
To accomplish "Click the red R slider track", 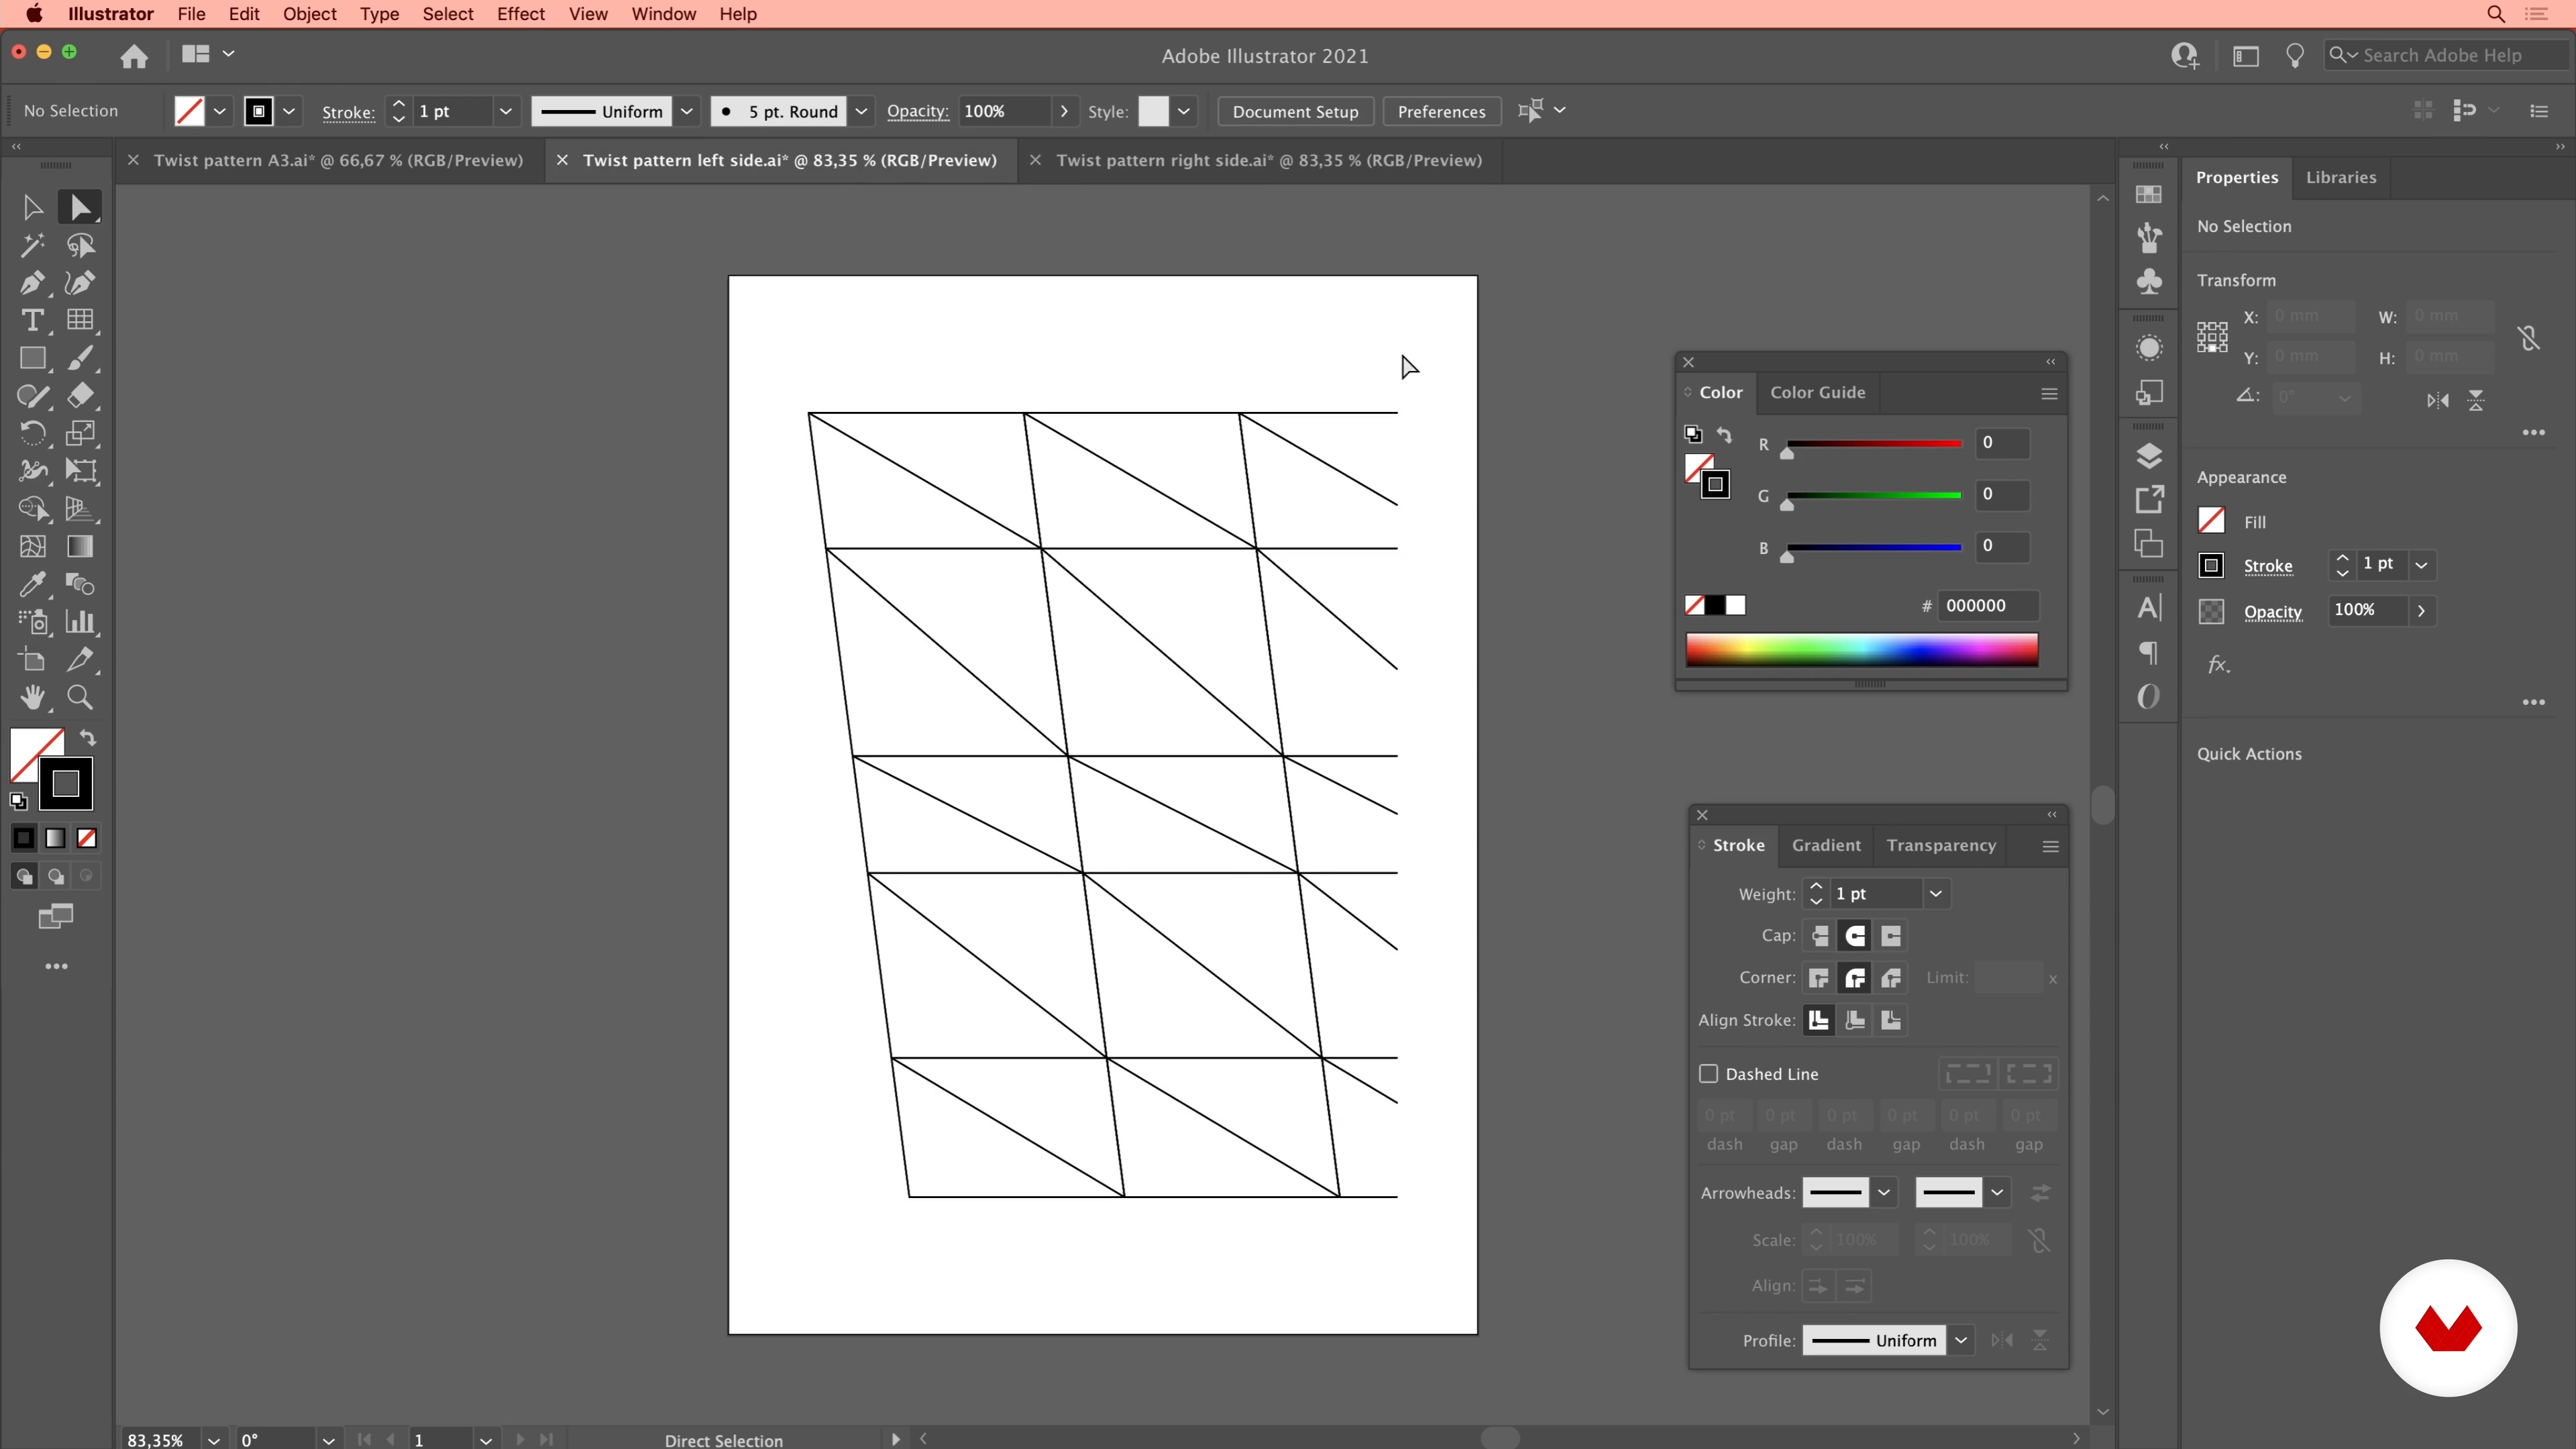I will point(1873,443).
